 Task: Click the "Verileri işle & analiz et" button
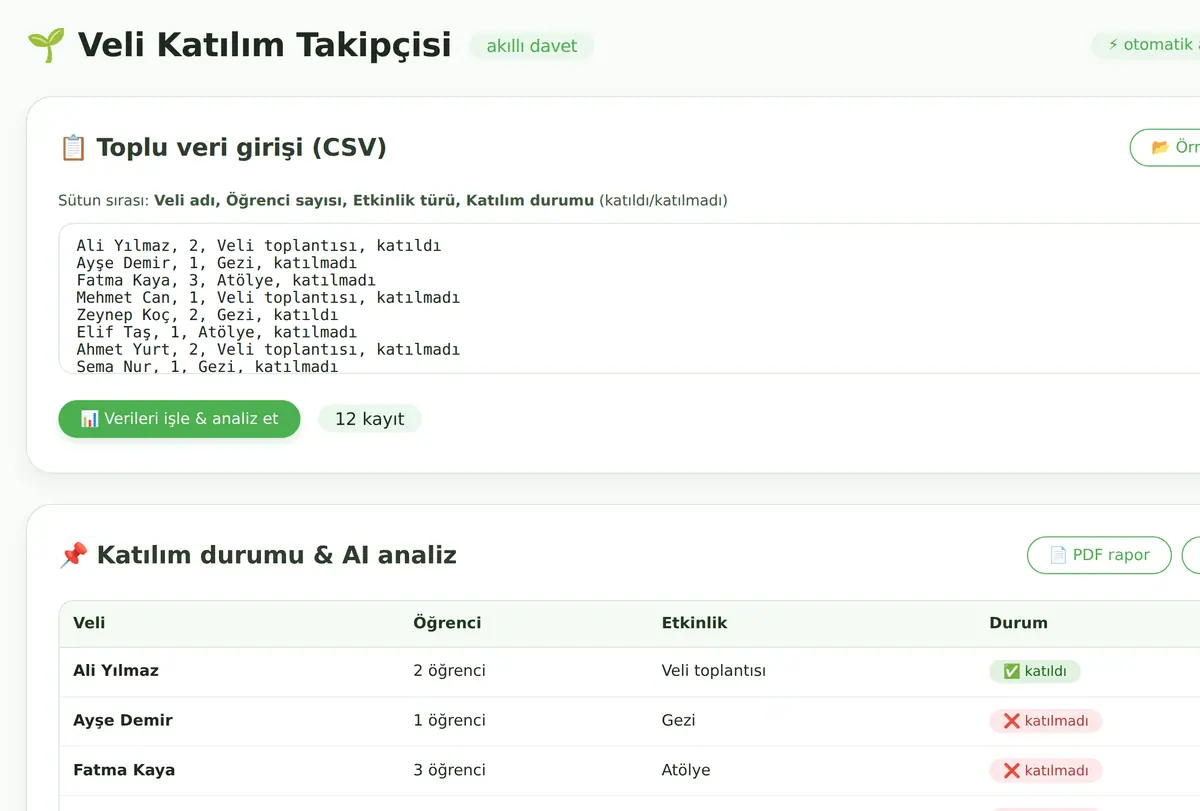click(179, 419)
